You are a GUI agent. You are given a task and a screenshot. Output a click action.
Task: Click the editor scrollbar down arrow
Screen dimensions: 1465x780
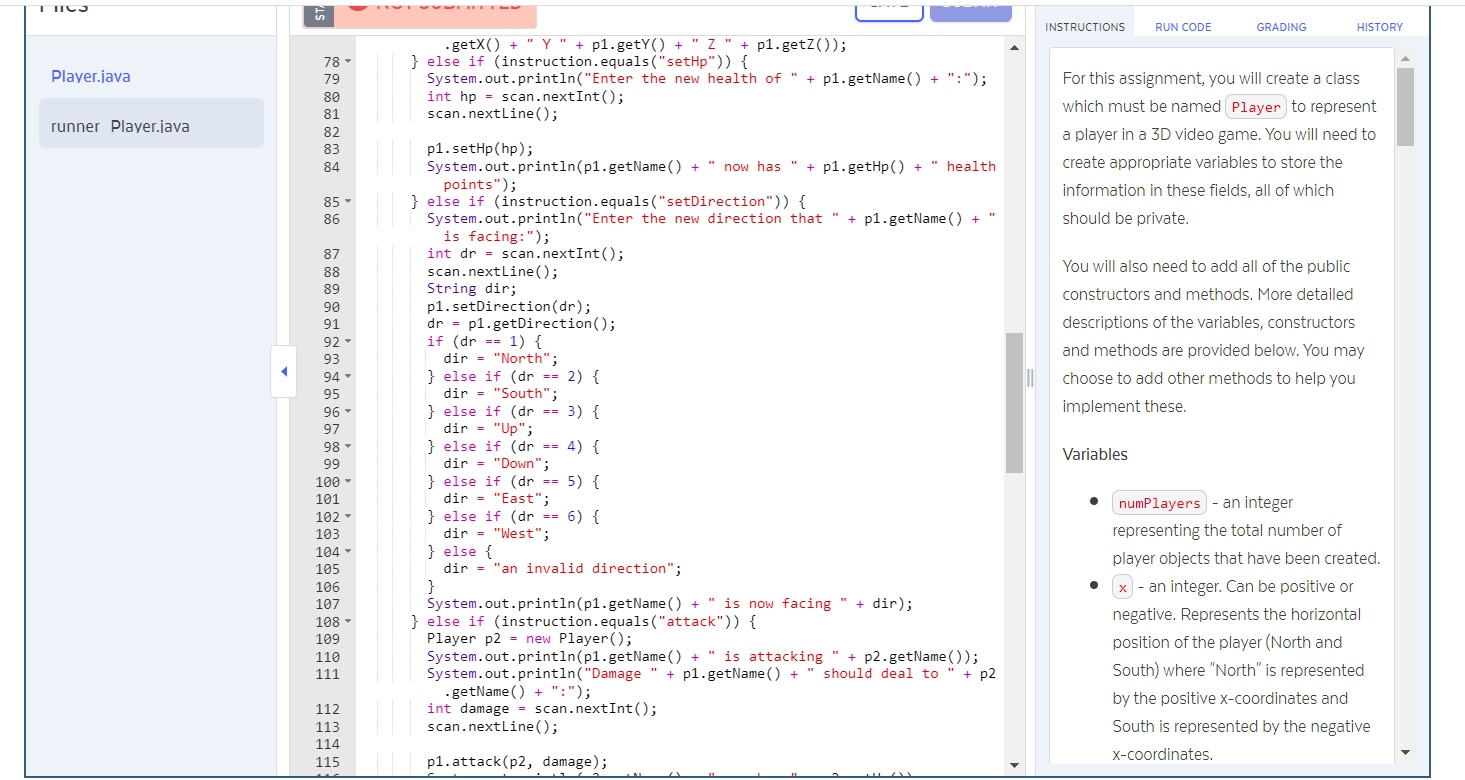[x=1014, y=765]
